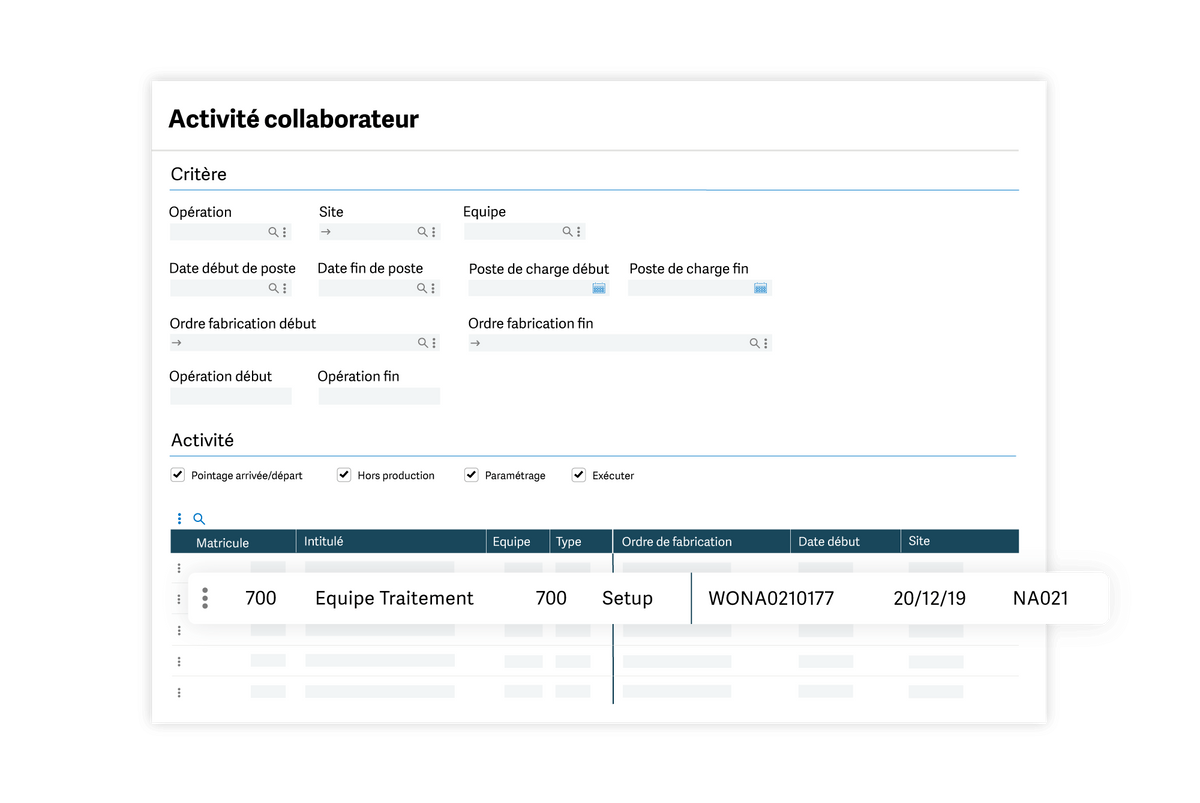Image resolution: width=1200 pixels, height=803 pixels.
Task: Expand the table options three-dot menu
Action: pyautogui.click(x=180, y=519)
